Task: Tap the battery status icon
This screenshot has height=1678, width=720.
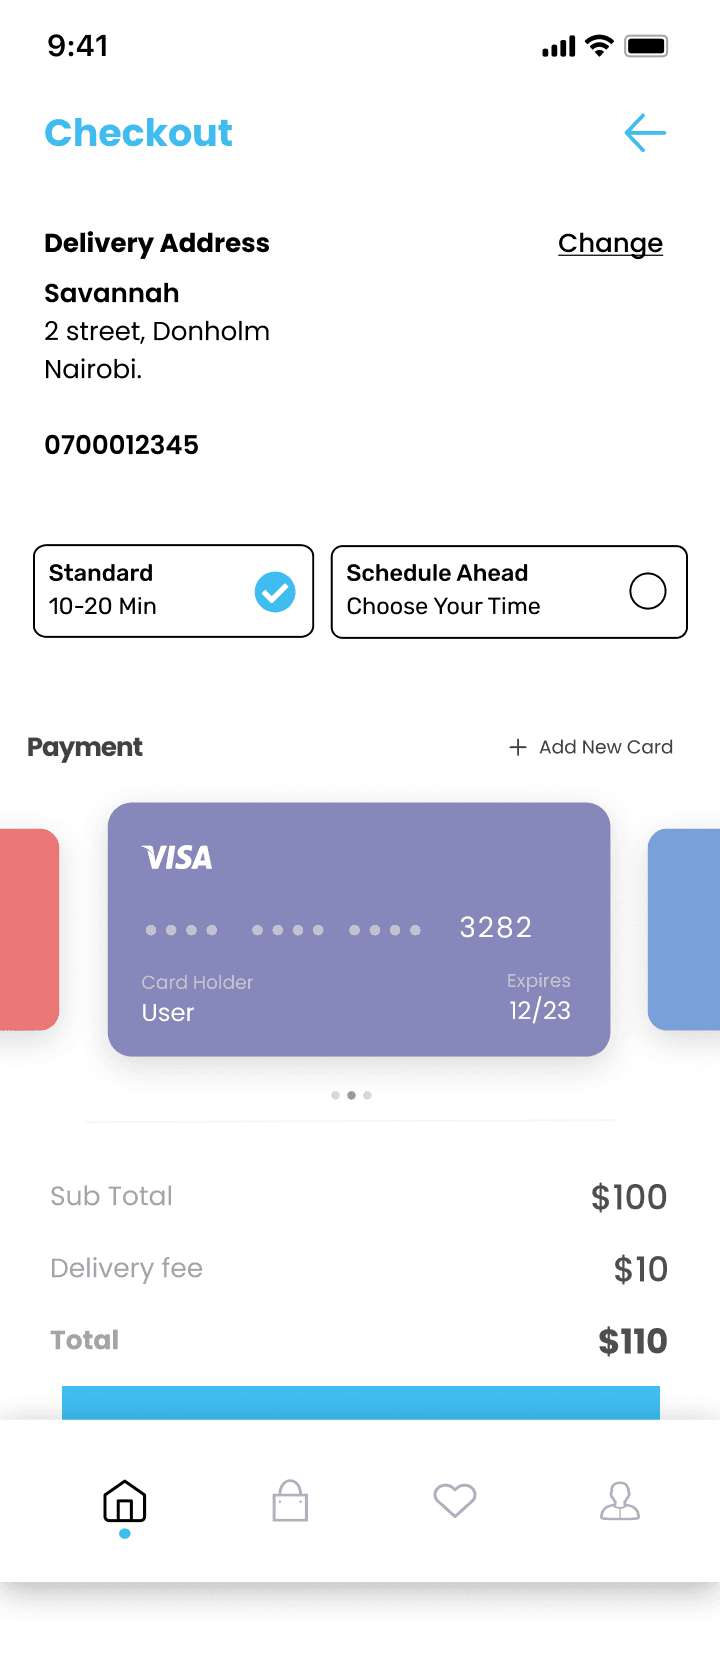Action: click(646, 46)
